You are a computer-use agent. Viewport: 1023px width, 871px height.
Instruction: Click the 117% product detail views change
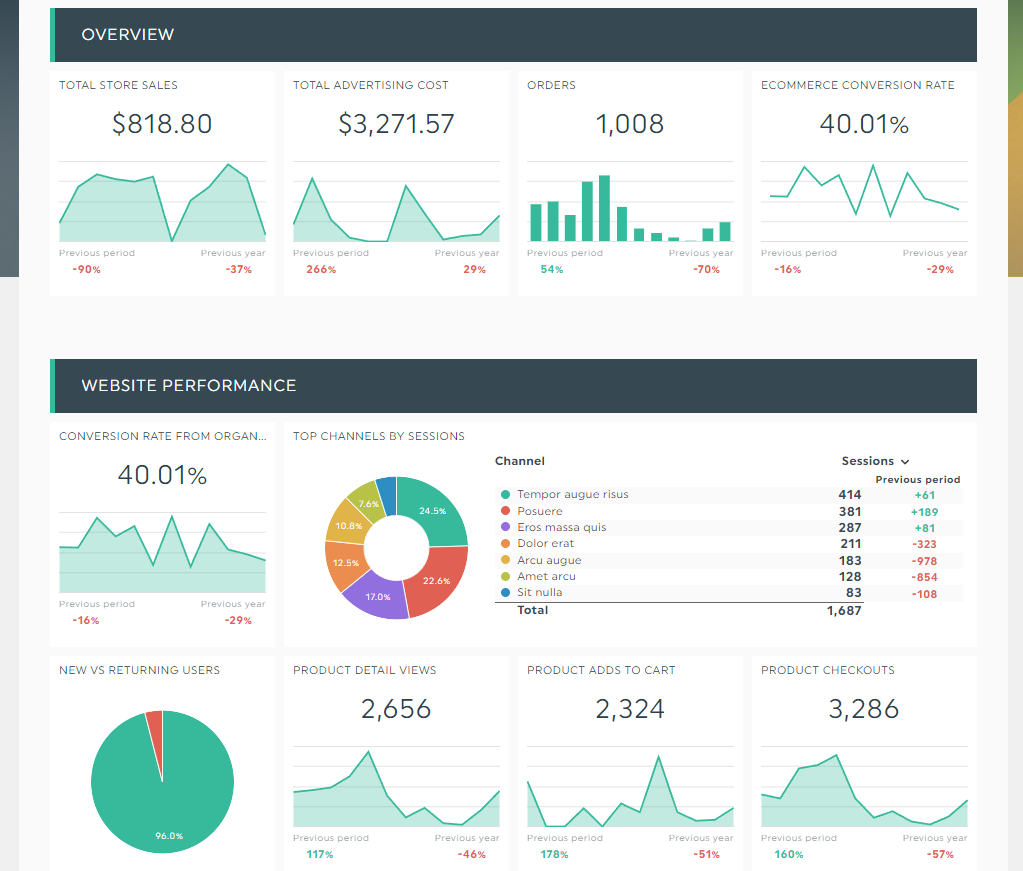tap(320, 854)
